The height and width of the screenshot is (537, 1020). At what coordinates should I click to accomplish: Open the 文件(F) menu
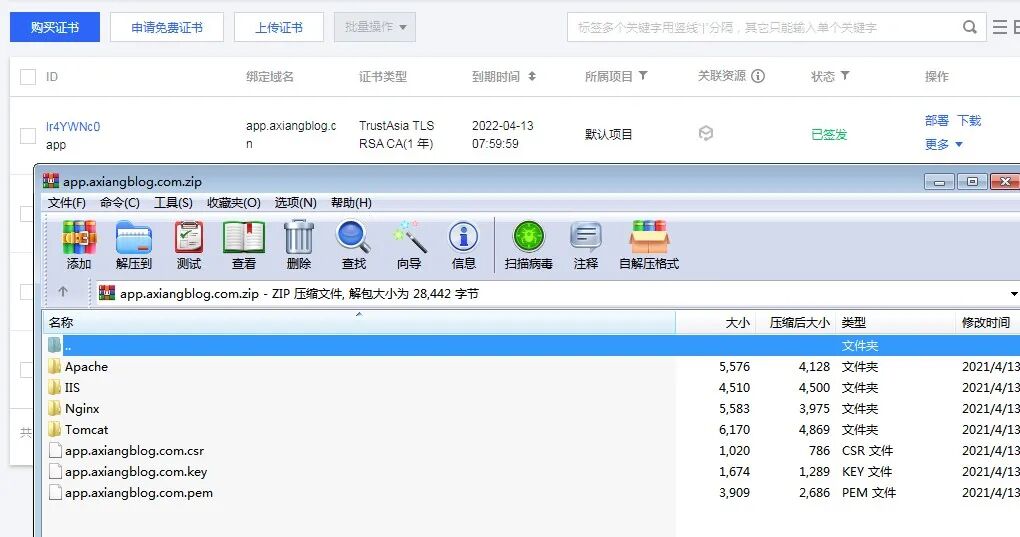click(x=66, y=203)
